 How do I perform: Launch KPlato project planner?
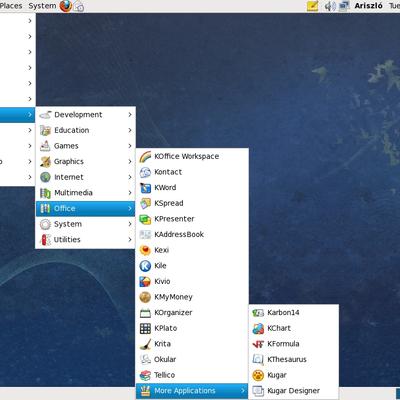pyautogui.click(x=192, y=328)
